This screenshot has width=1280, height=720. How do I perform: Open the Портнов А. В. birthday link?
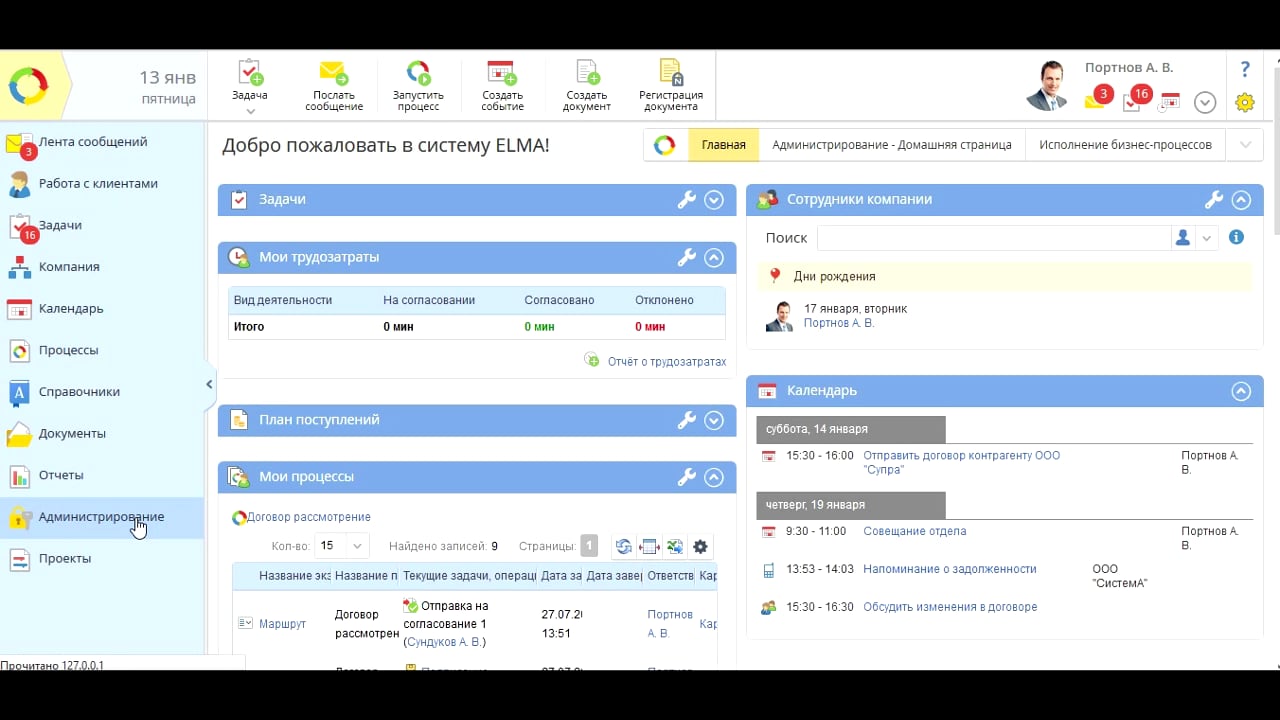[x=839, y=323]
